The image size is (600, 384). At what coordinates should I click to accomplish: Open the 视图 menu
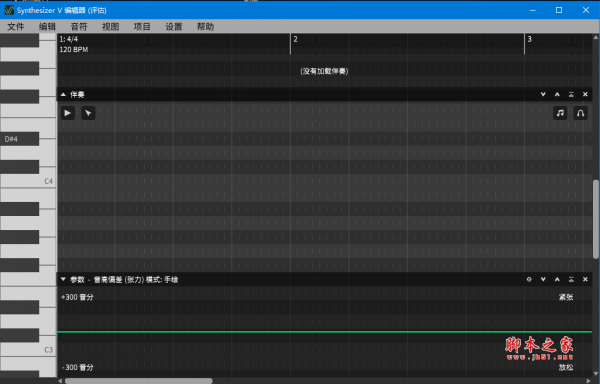coord(111,26)
